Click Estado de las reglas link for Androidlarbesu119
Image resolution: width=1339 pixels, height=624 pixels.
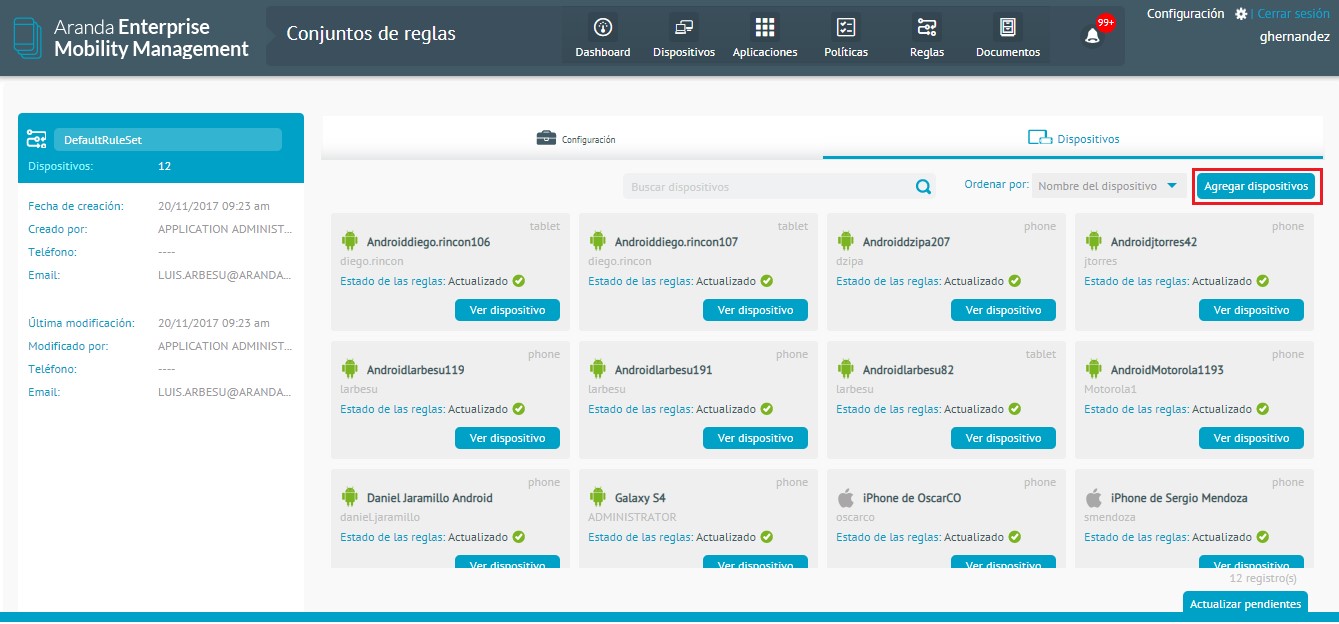point(392,409)
